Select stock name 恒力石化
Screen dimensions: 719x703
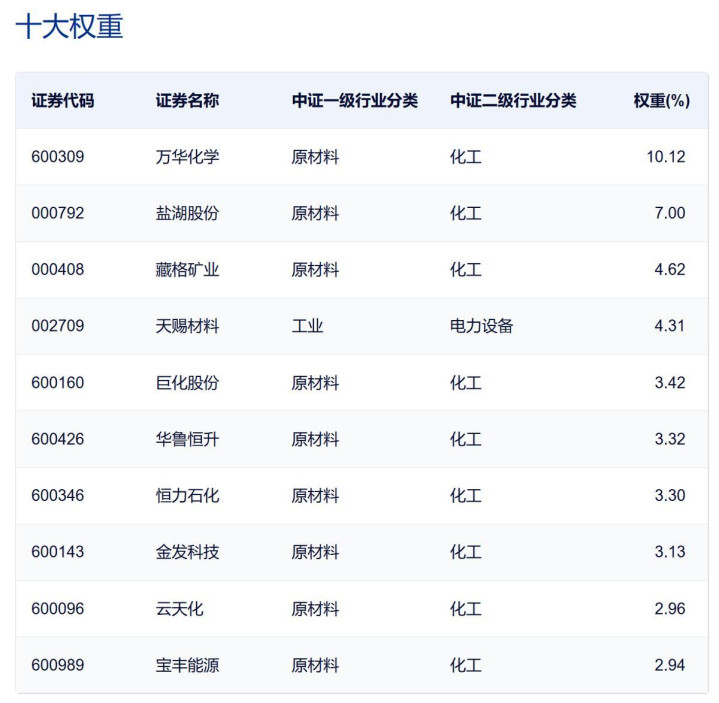187,496
